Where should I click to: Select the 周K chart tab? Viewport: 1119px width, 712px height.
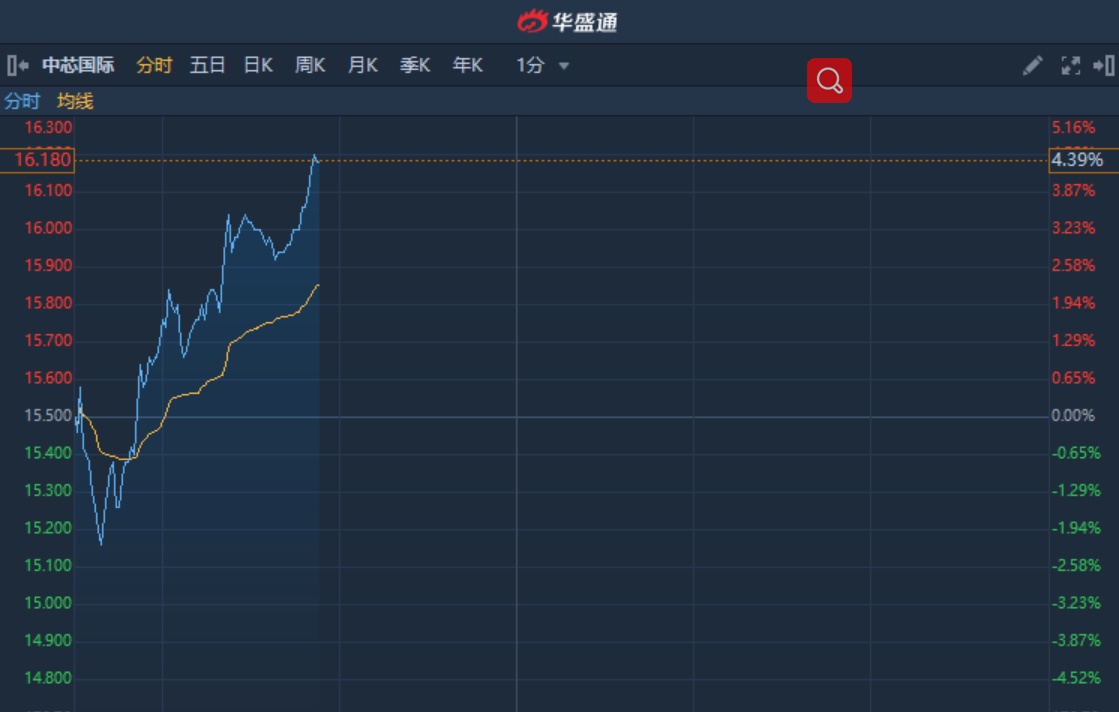[310, 66]
